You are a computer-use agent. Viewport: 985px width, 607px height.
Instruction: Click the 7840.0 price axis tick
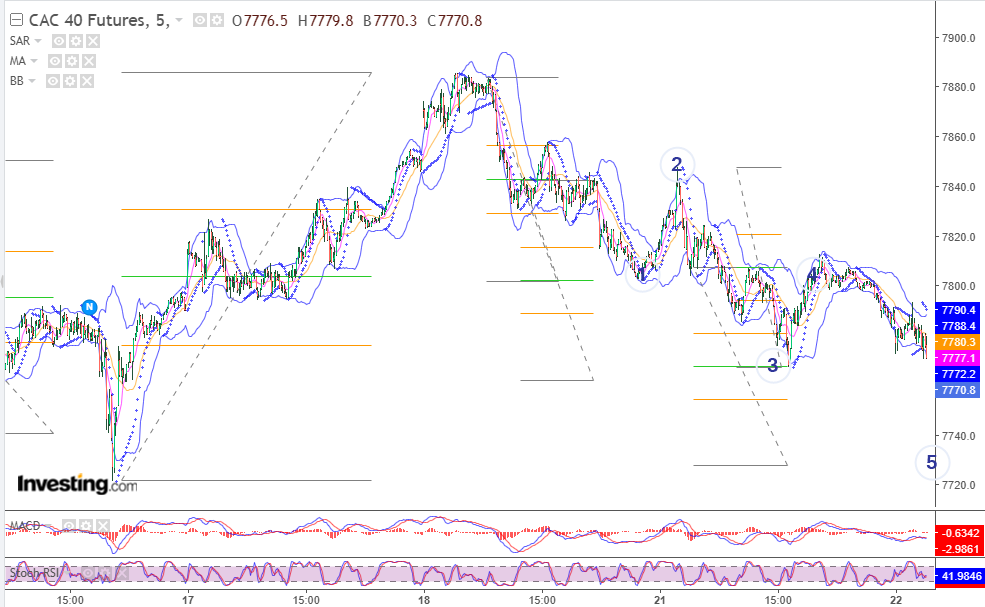coord(958,187)
